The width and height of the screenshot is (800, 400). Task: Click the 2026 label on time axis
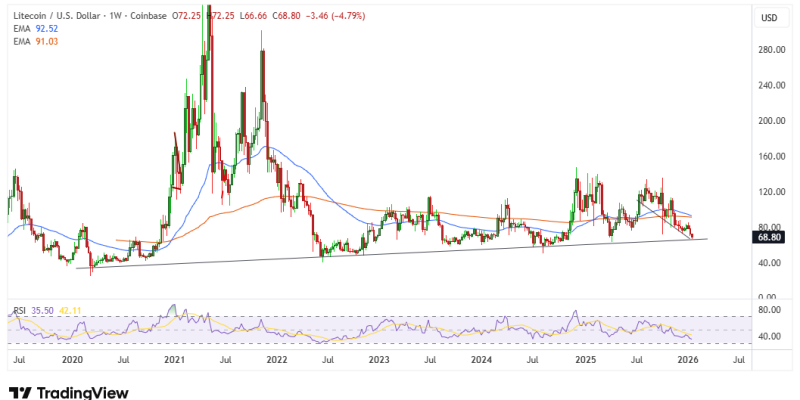click(687, 357)
